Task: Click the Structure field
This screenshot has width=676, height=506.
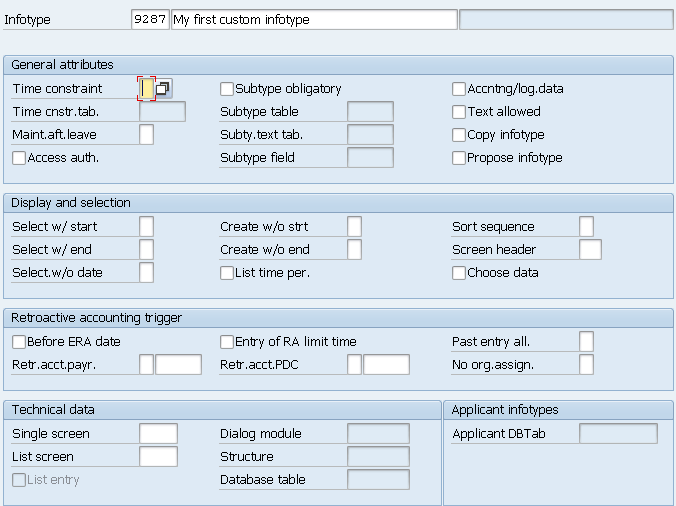Action: click(x=379, y=456)
